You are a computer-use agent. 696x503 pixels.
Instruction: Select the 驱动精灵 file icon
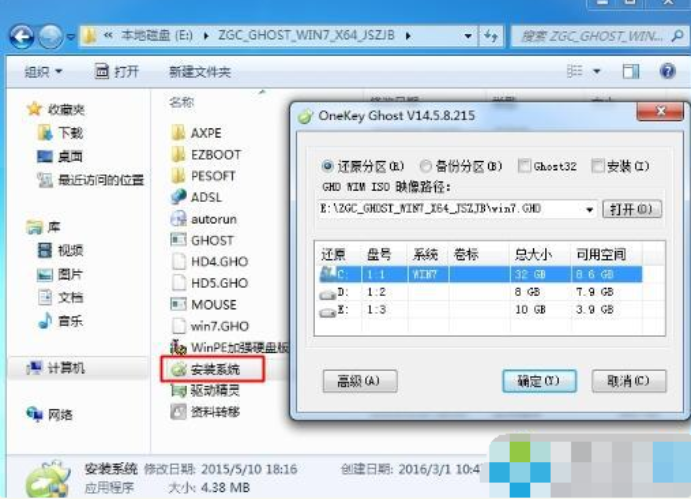click(x=178, y=390)
